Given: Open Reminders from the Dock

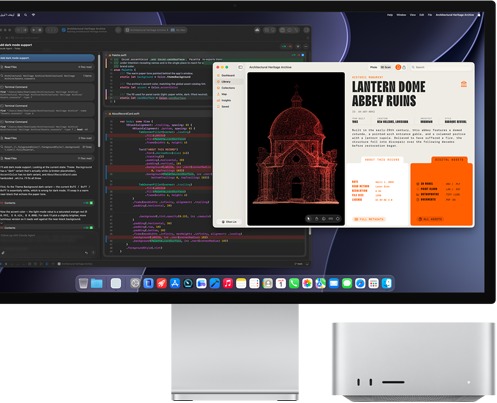Looking at the screenshot, I should click(x=254, y=284).
